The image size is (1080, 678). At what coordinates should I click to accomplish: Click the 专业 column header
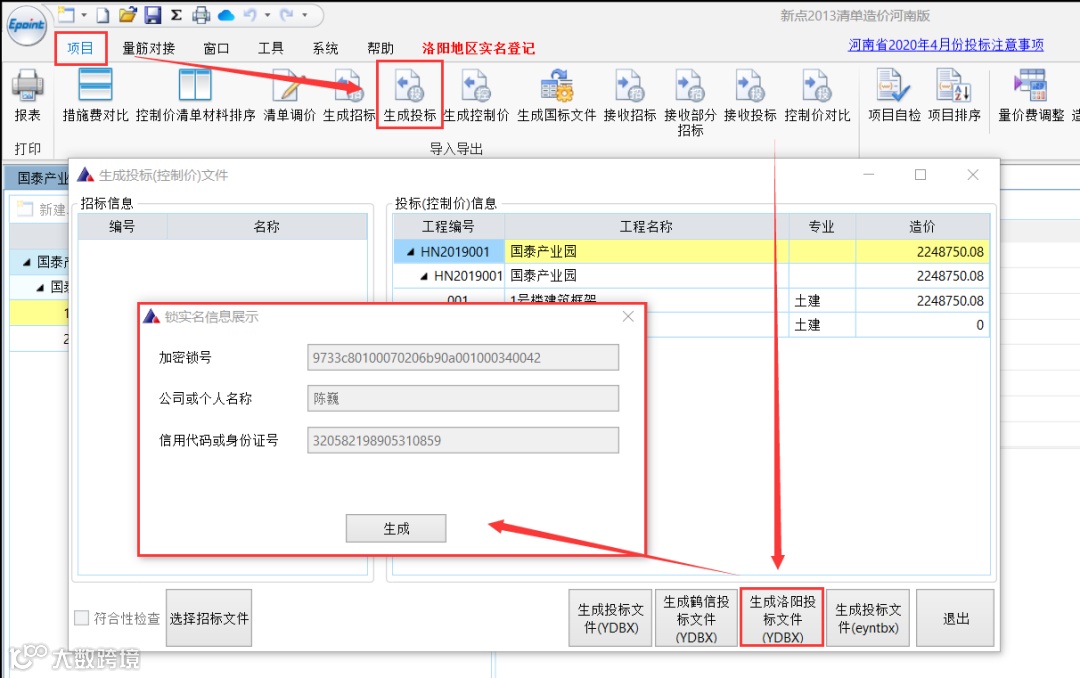[x=822, y=226]
